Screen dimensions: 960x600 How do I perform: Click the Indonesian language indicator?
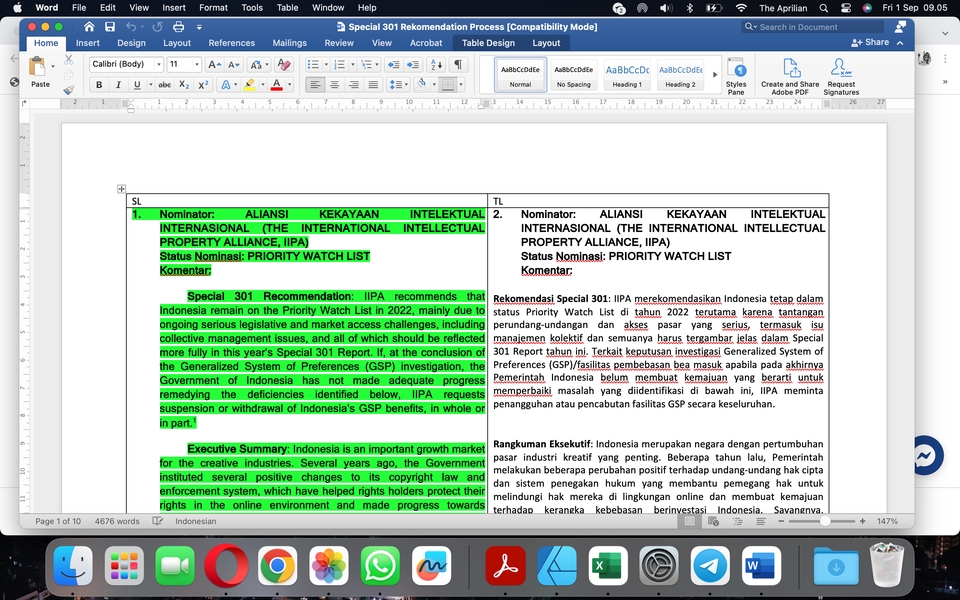[x=195, y=521]
